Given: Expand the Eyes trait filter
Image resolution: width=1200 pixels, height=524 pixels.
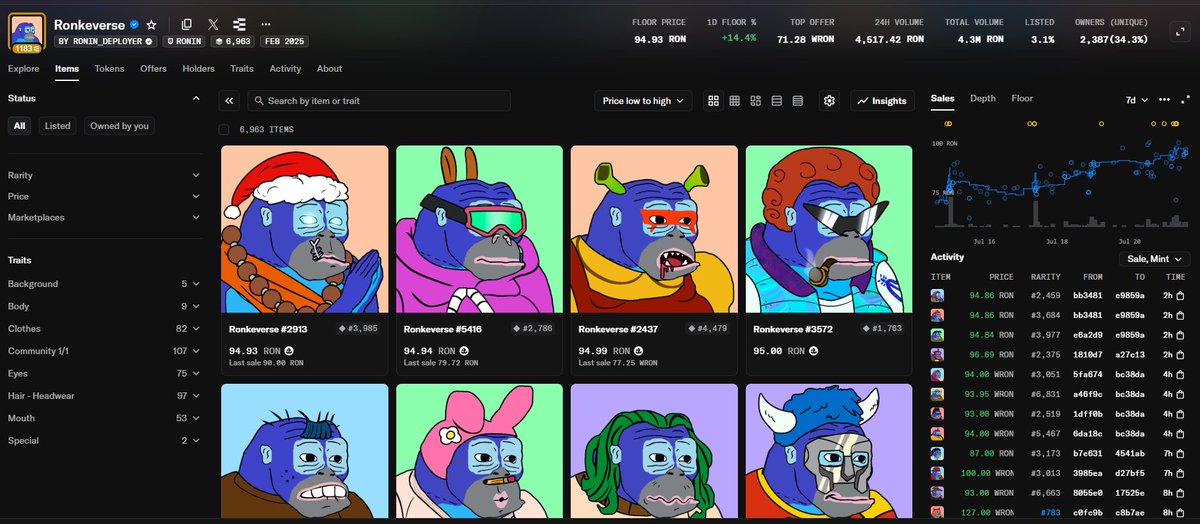Looking at the screenshot, I should pos(104,373).
